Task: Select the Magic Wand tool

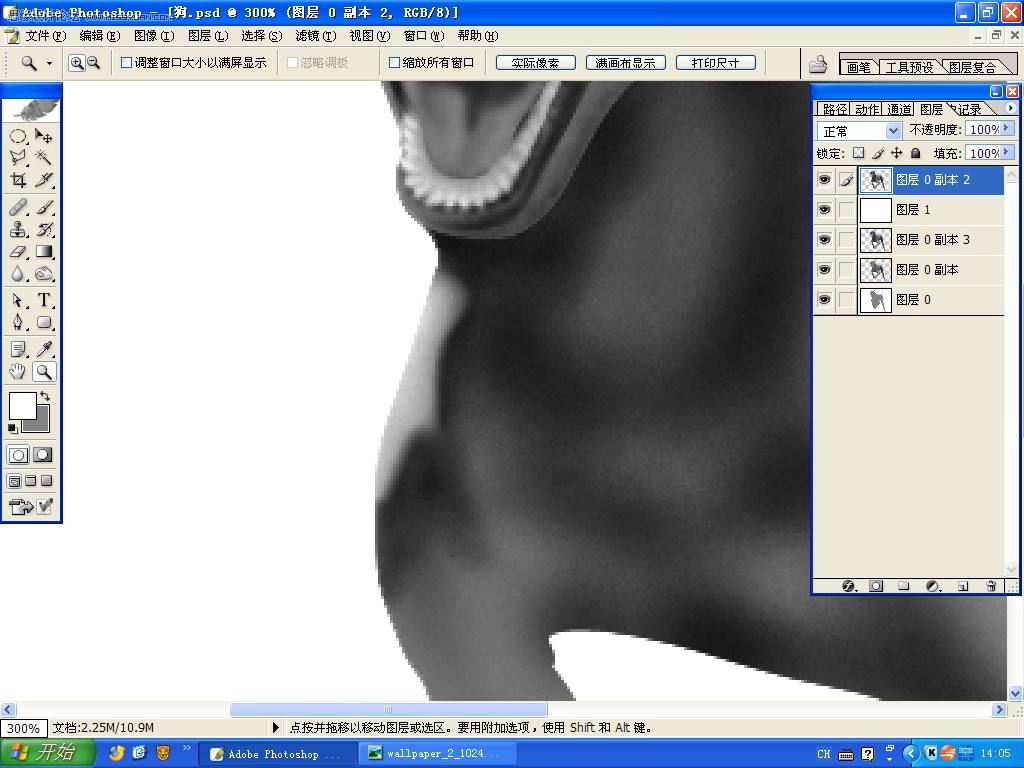Action: click(x=44, y=157)
